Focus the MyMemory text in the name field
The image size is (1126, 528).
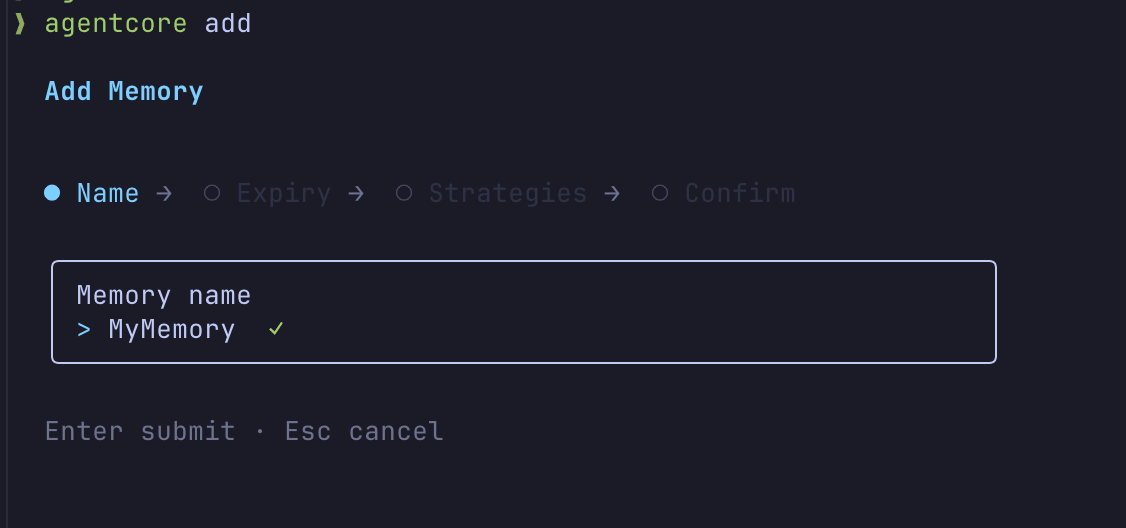click(x=172, y=329)
